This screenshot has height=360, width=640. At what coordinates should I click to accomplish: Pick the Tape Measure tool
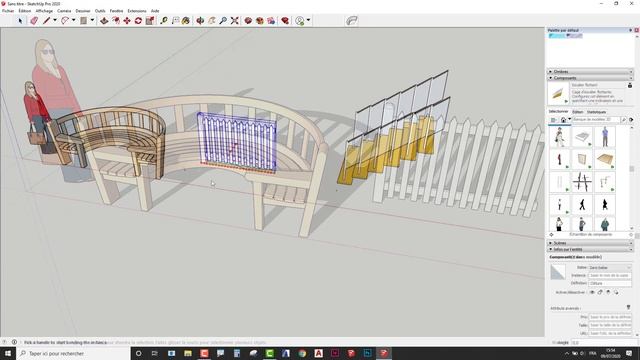(164, 21)
